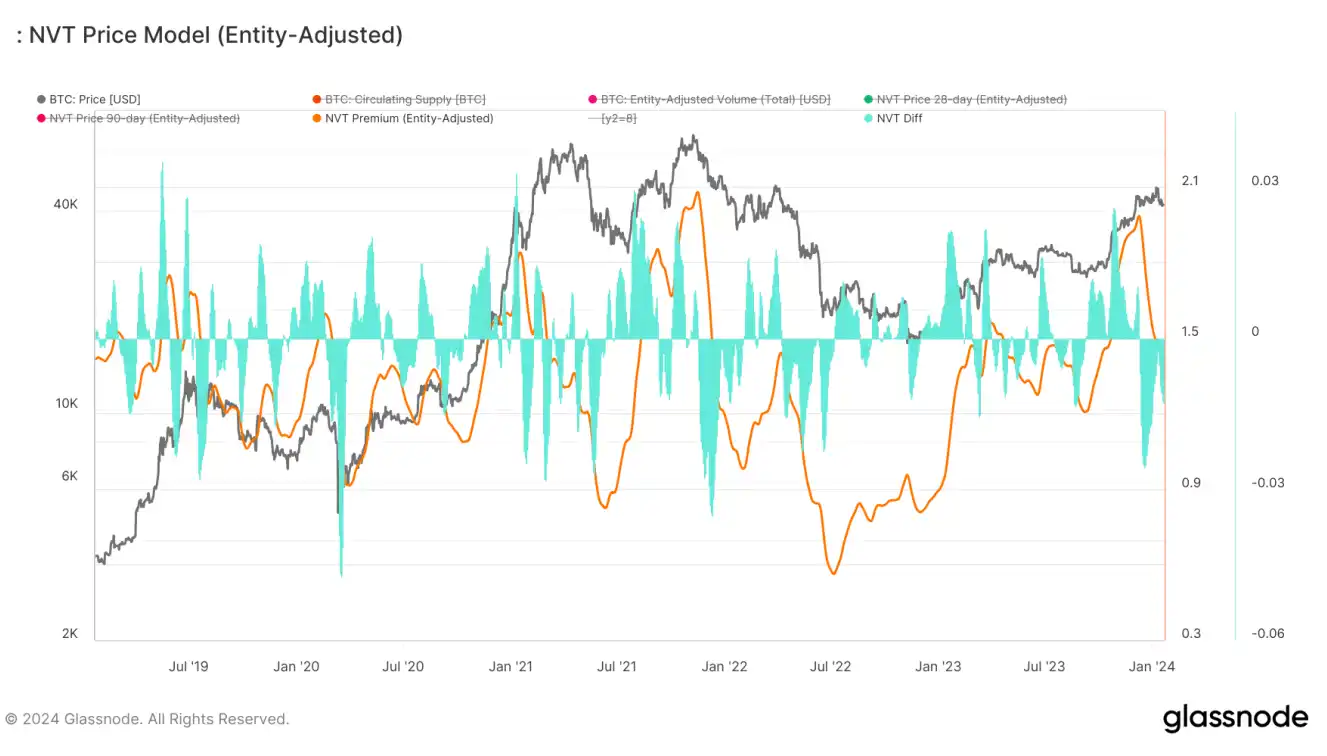
Task: Click the pink Entity-Adjusted Volume legend dot
Action: [593, 99]
